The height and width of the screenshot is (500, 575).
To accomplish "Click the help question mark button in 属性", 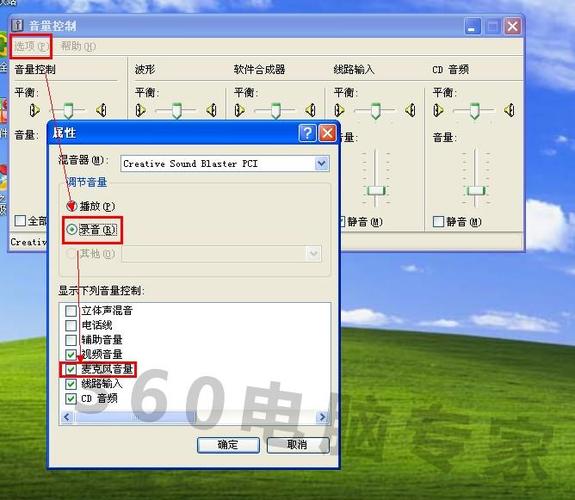I will (307, 133).
